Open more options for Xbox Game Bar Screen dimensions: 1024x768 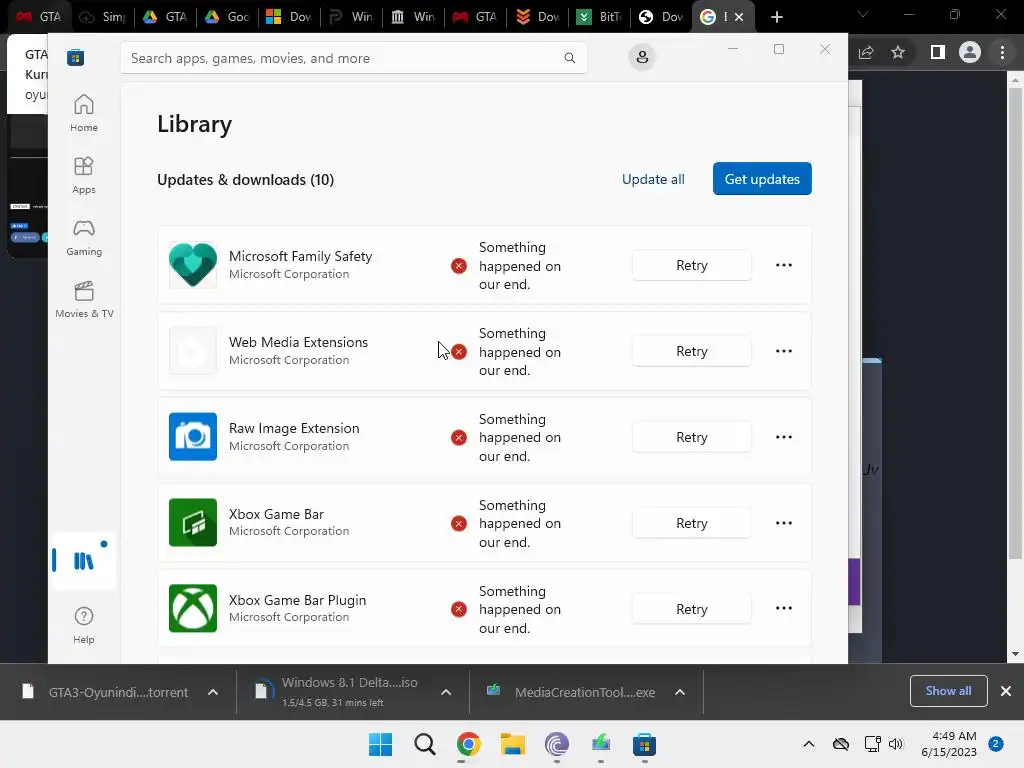[784, 523]
